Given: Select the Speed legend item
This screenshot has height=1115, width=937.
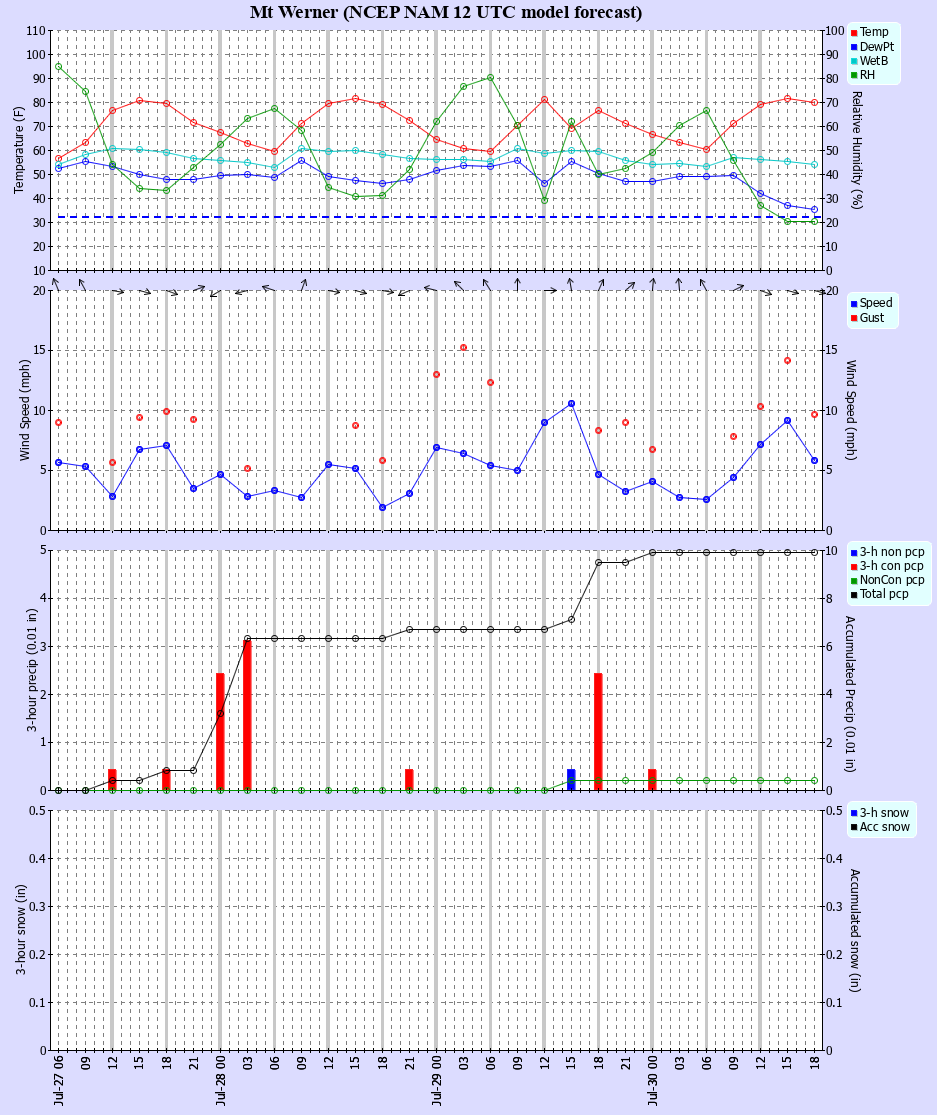Looking at the screenshot, I should [870, 303].
